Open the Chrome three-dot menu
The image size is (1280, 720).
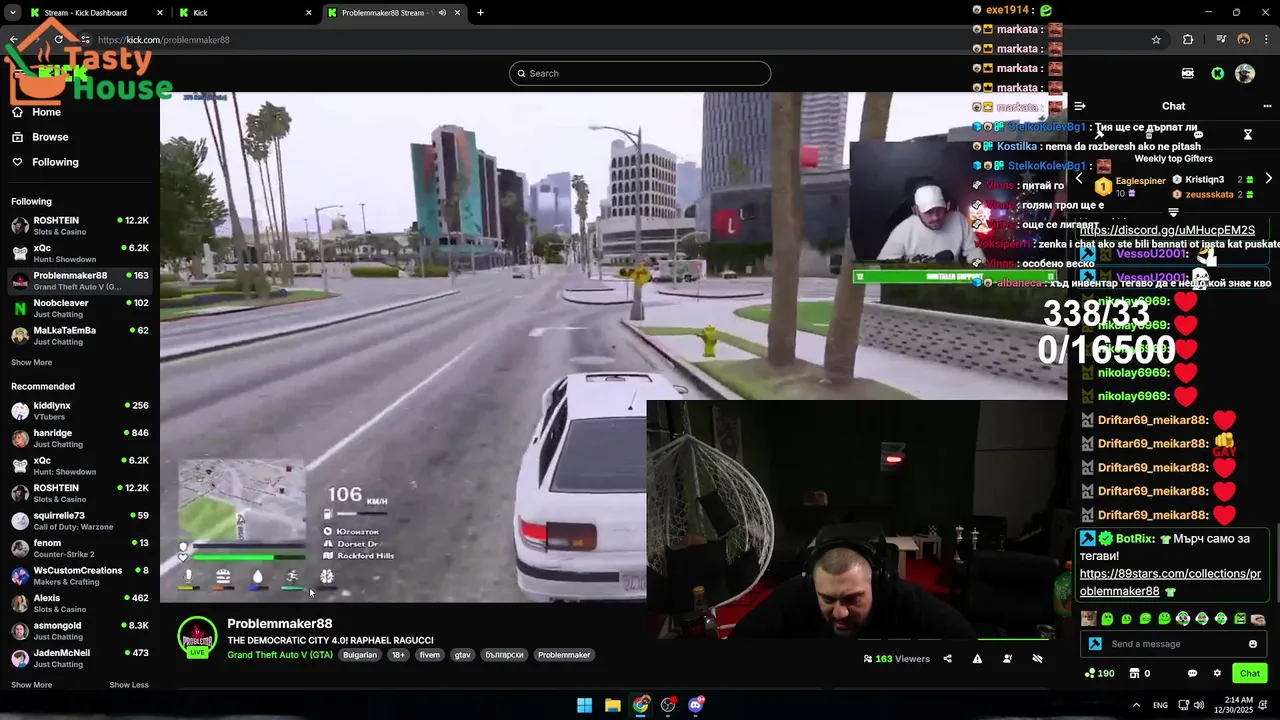pos(1265,40)
